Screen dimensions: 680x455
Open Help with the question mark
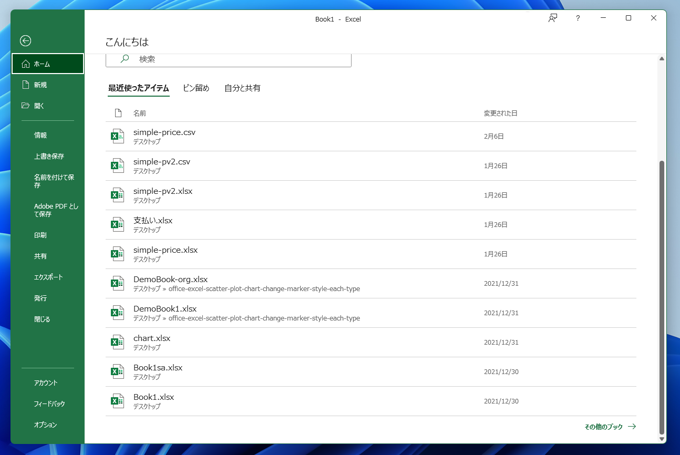pyautogui.click(x=578, y=18)
